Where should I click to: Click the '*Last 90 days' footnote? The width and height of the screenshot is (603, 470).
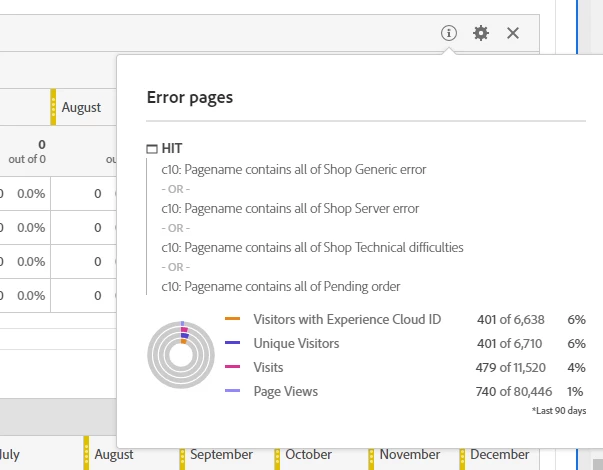[559, 411]
